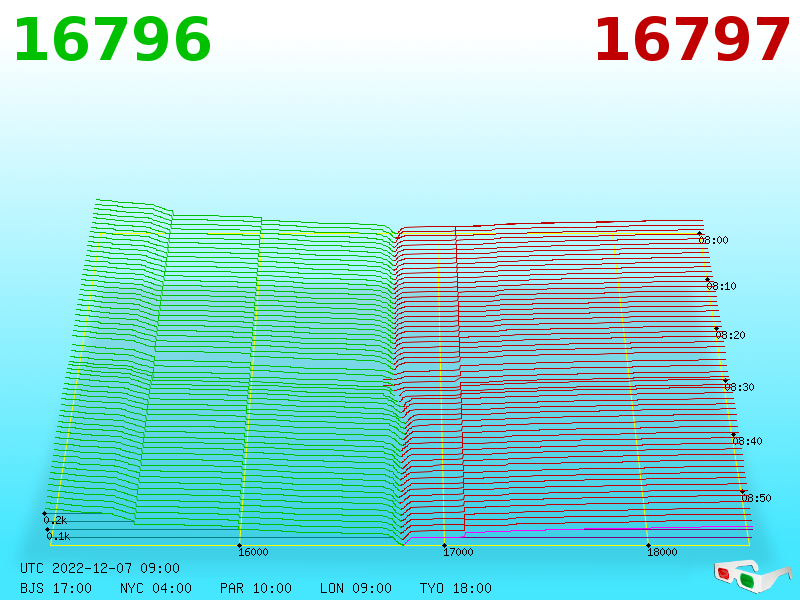The width and height of the screenshot is (800, 600).
Task: Click the UTC 2022-12-07 09:00 timestamp
Action: pyautogui.click(x=100, y=568)
